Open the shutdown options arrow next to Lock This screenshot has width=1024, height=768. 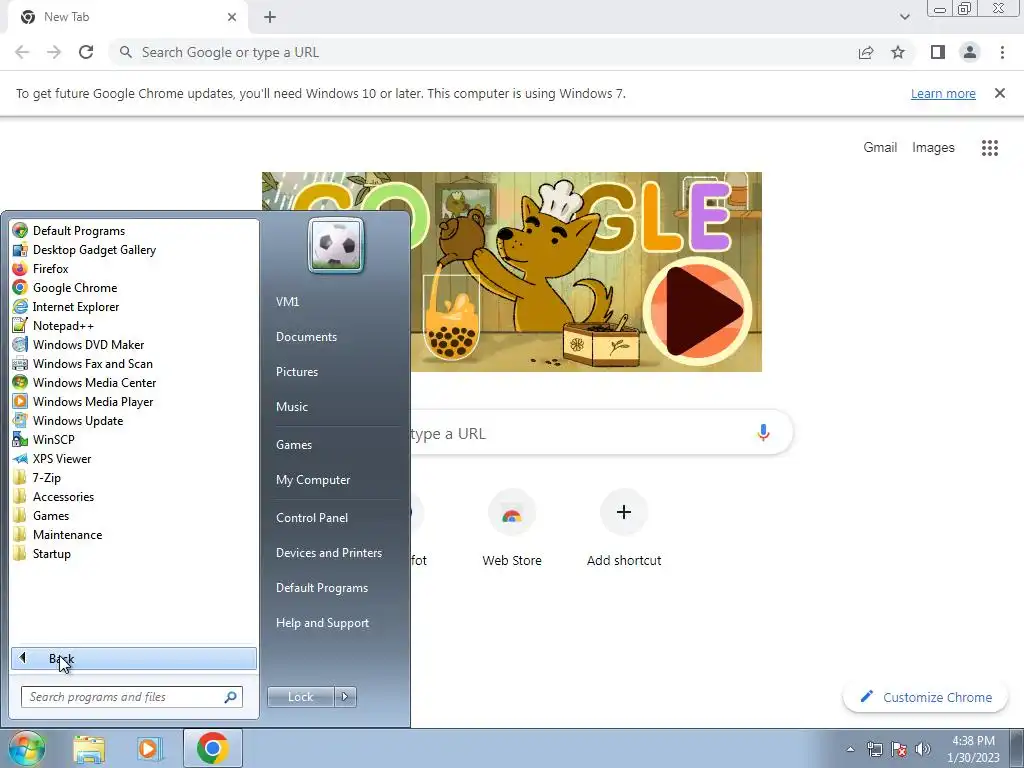click(x=345, y=697)
